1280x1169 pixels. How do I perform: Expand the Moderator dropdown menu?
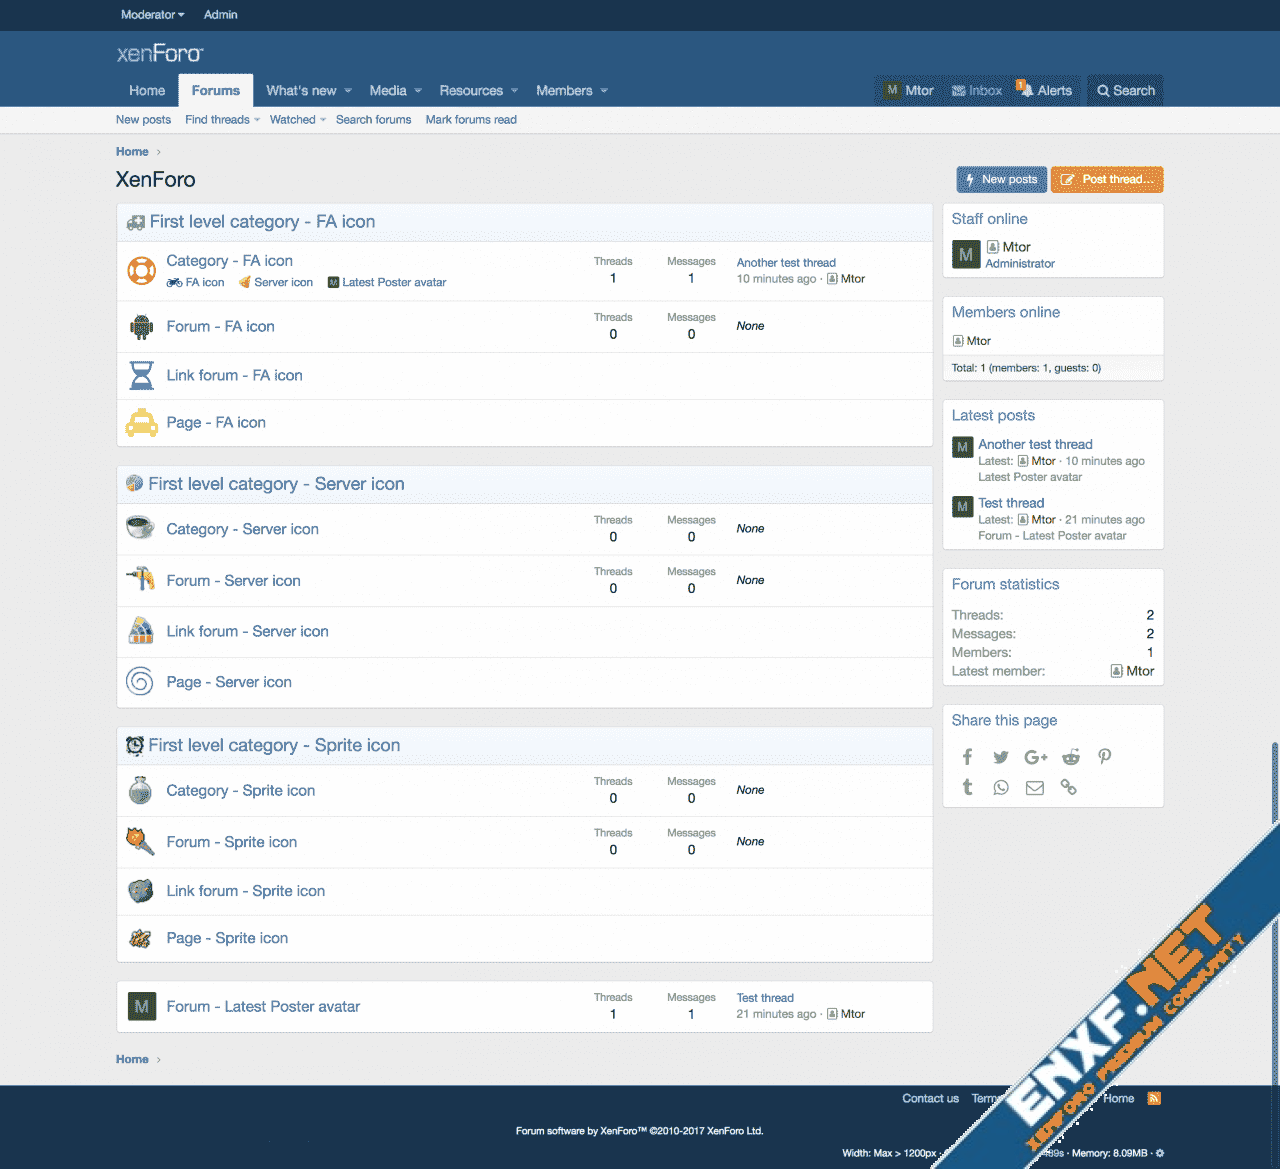tap(152, 15)
